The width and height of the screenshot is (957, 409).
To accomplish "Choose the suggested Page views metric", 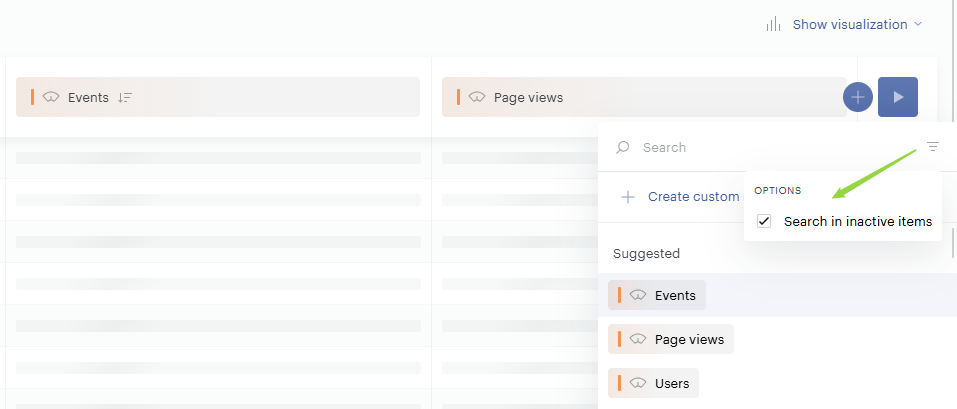I will click(x=671, y=339).
